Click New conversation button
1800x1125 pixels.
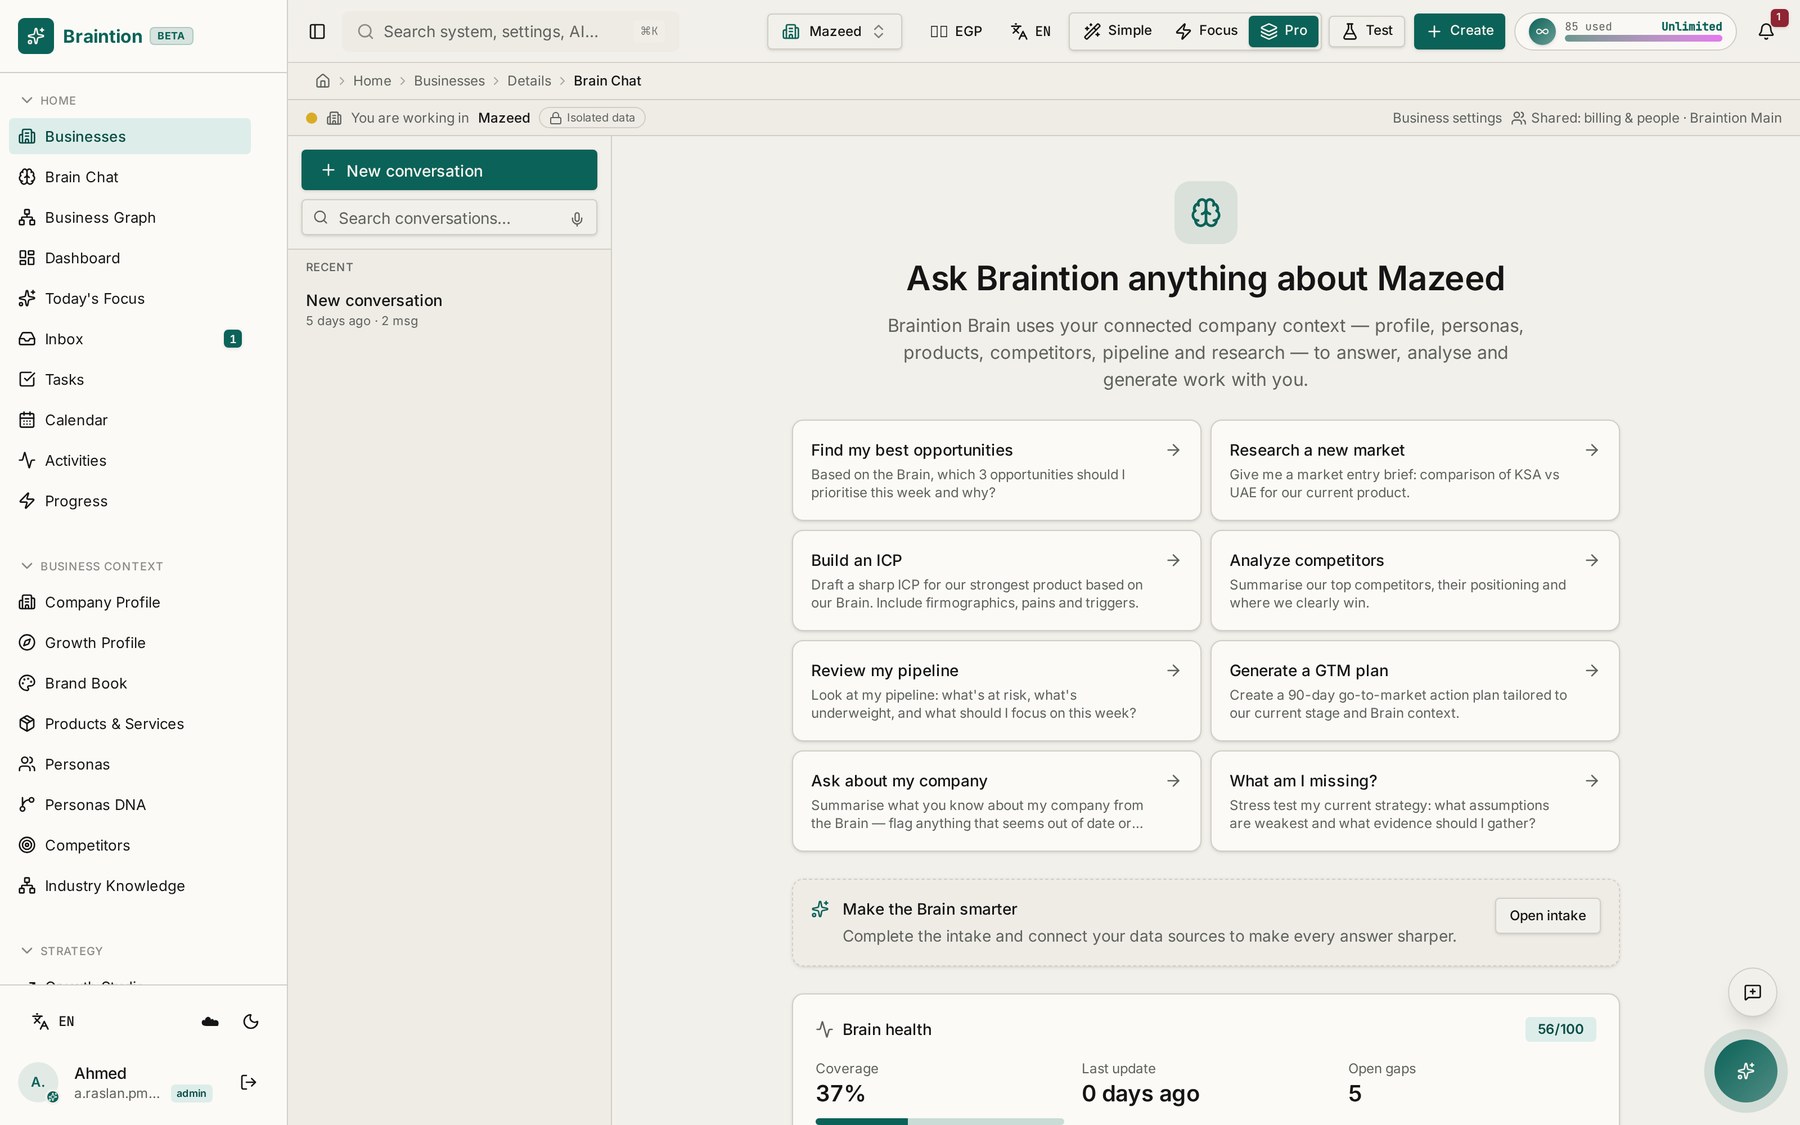(449, 170)
